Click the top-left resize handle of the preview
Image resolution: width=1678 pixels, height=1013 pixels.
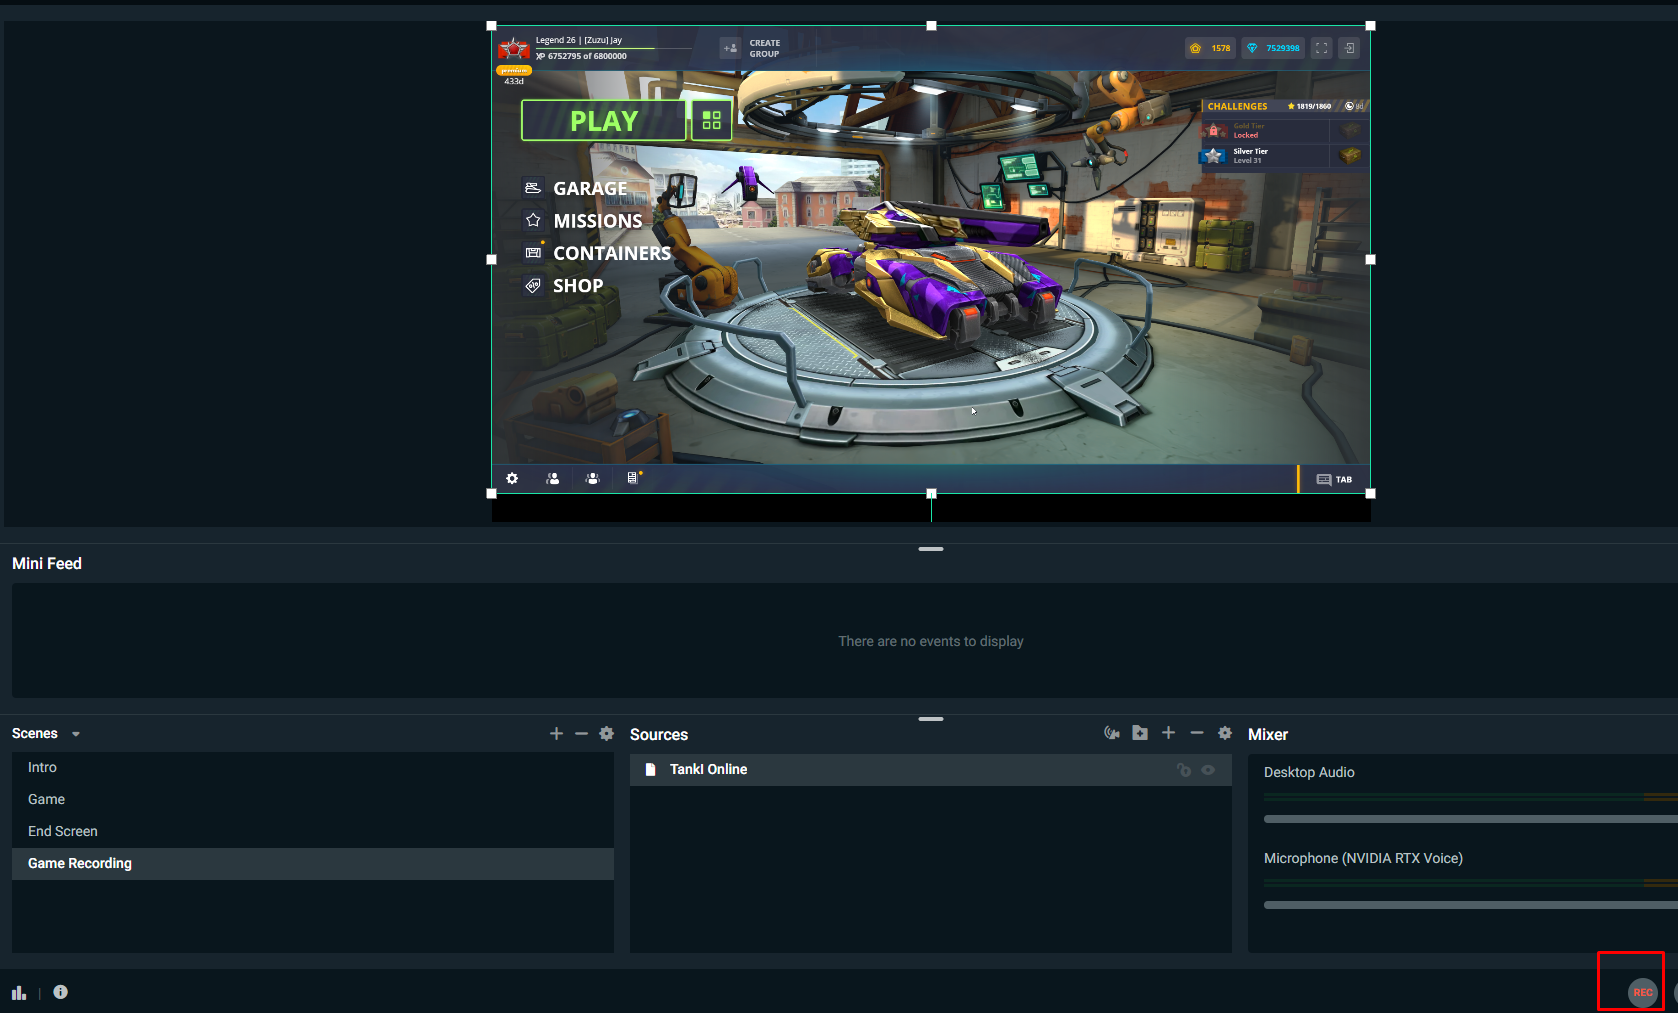point(491,26)
